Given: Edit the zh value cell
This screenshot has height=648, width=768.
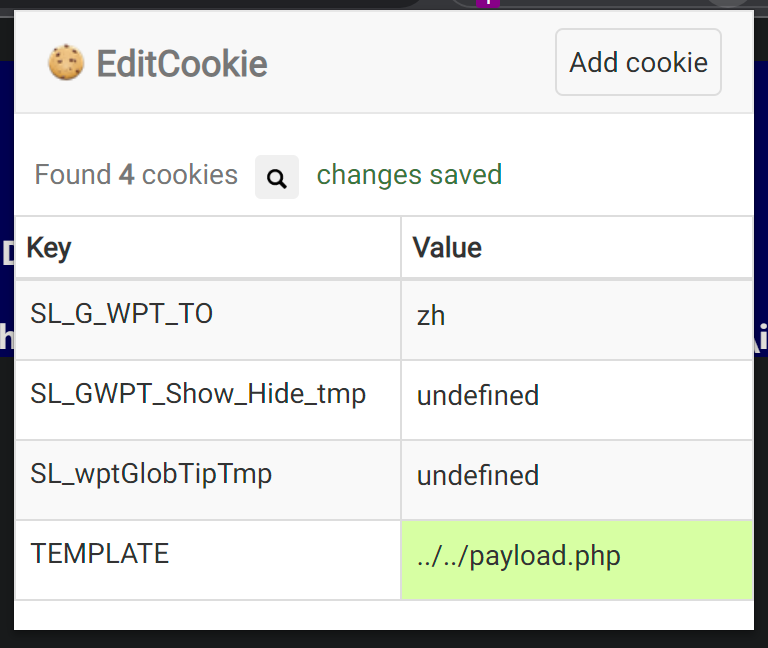Looking at the screenshot, I should 577,320.
